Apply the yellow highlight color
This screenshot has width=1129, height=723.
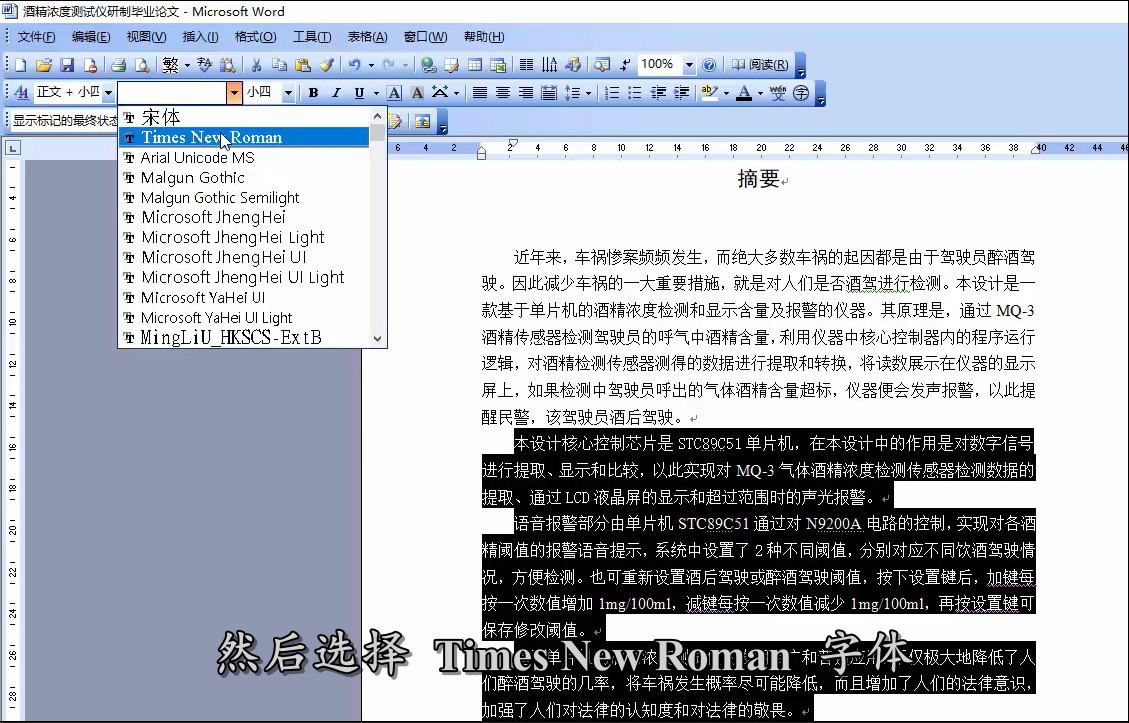point(710,93)
